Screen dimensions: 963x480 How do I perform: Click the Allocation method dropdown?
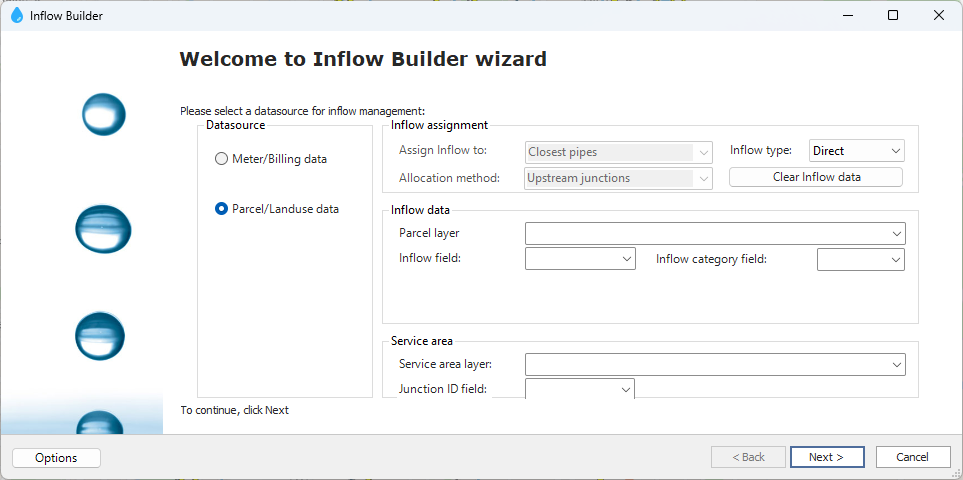619,178
